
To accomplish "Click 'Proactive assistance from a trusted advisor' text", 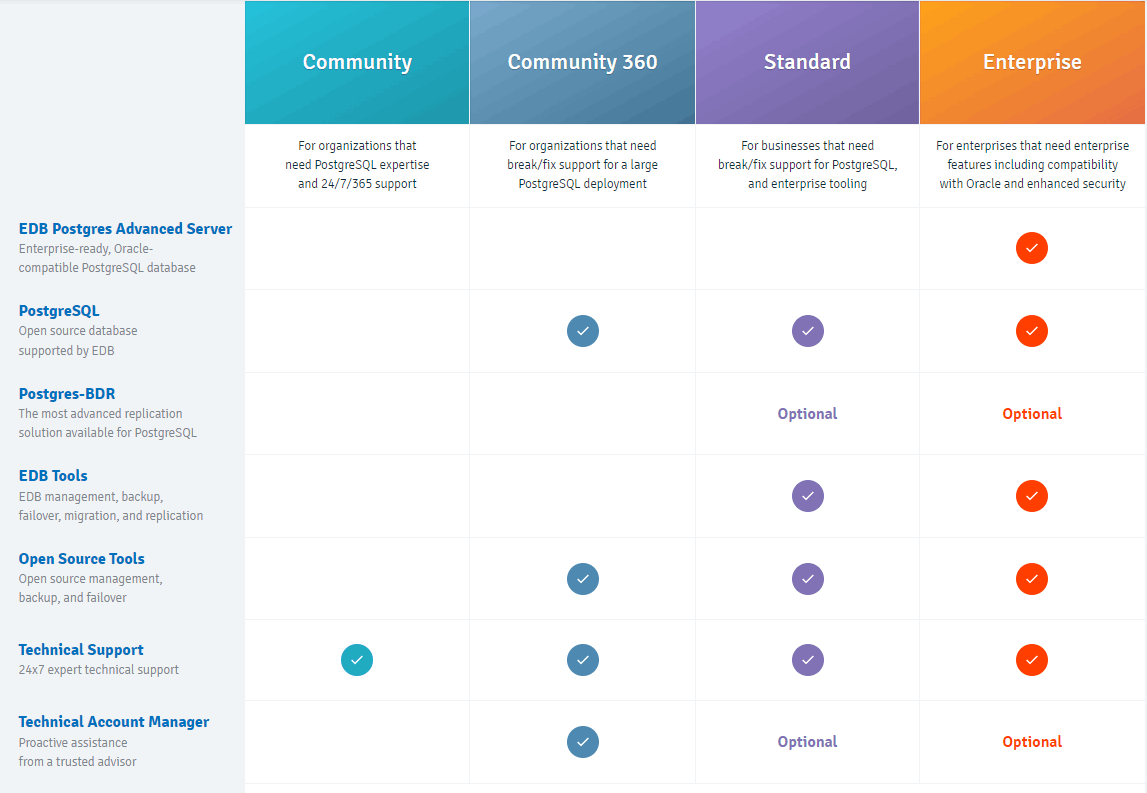I will [x=77, y=752].
